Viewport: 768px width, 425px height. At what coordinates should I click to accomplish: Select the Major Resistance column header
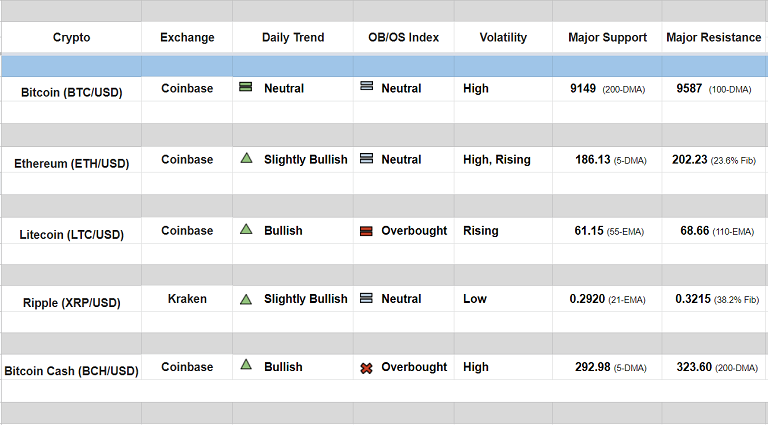pyautogui.click(x=713, y=38)
